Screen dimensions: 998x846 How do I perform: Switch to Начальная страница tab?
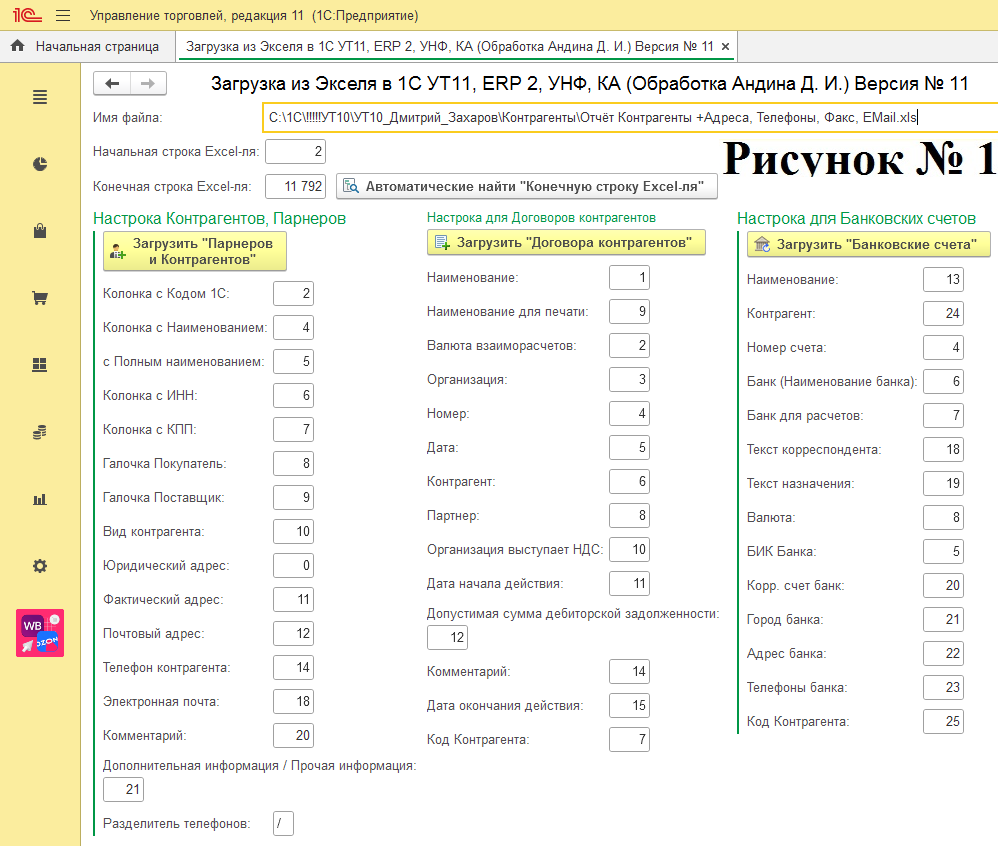click(x=88, y=46)
